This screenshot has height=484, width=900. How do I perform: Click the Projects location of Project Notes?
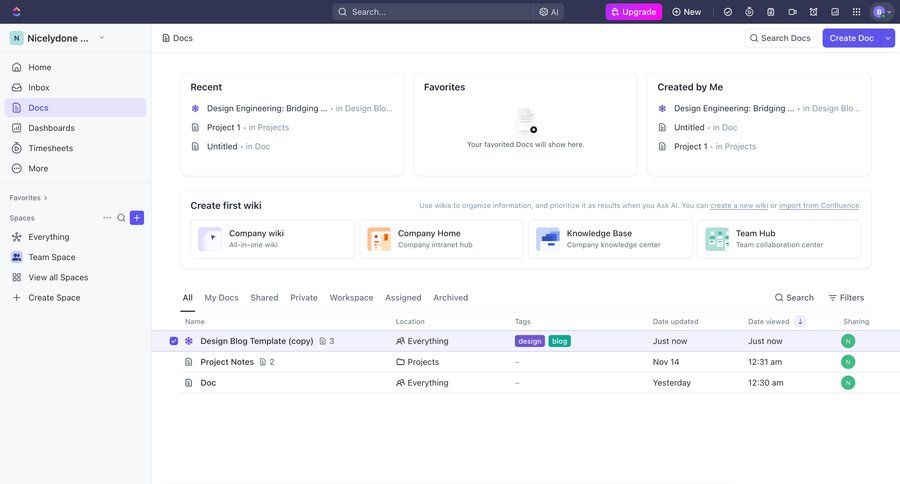(417, 362)
